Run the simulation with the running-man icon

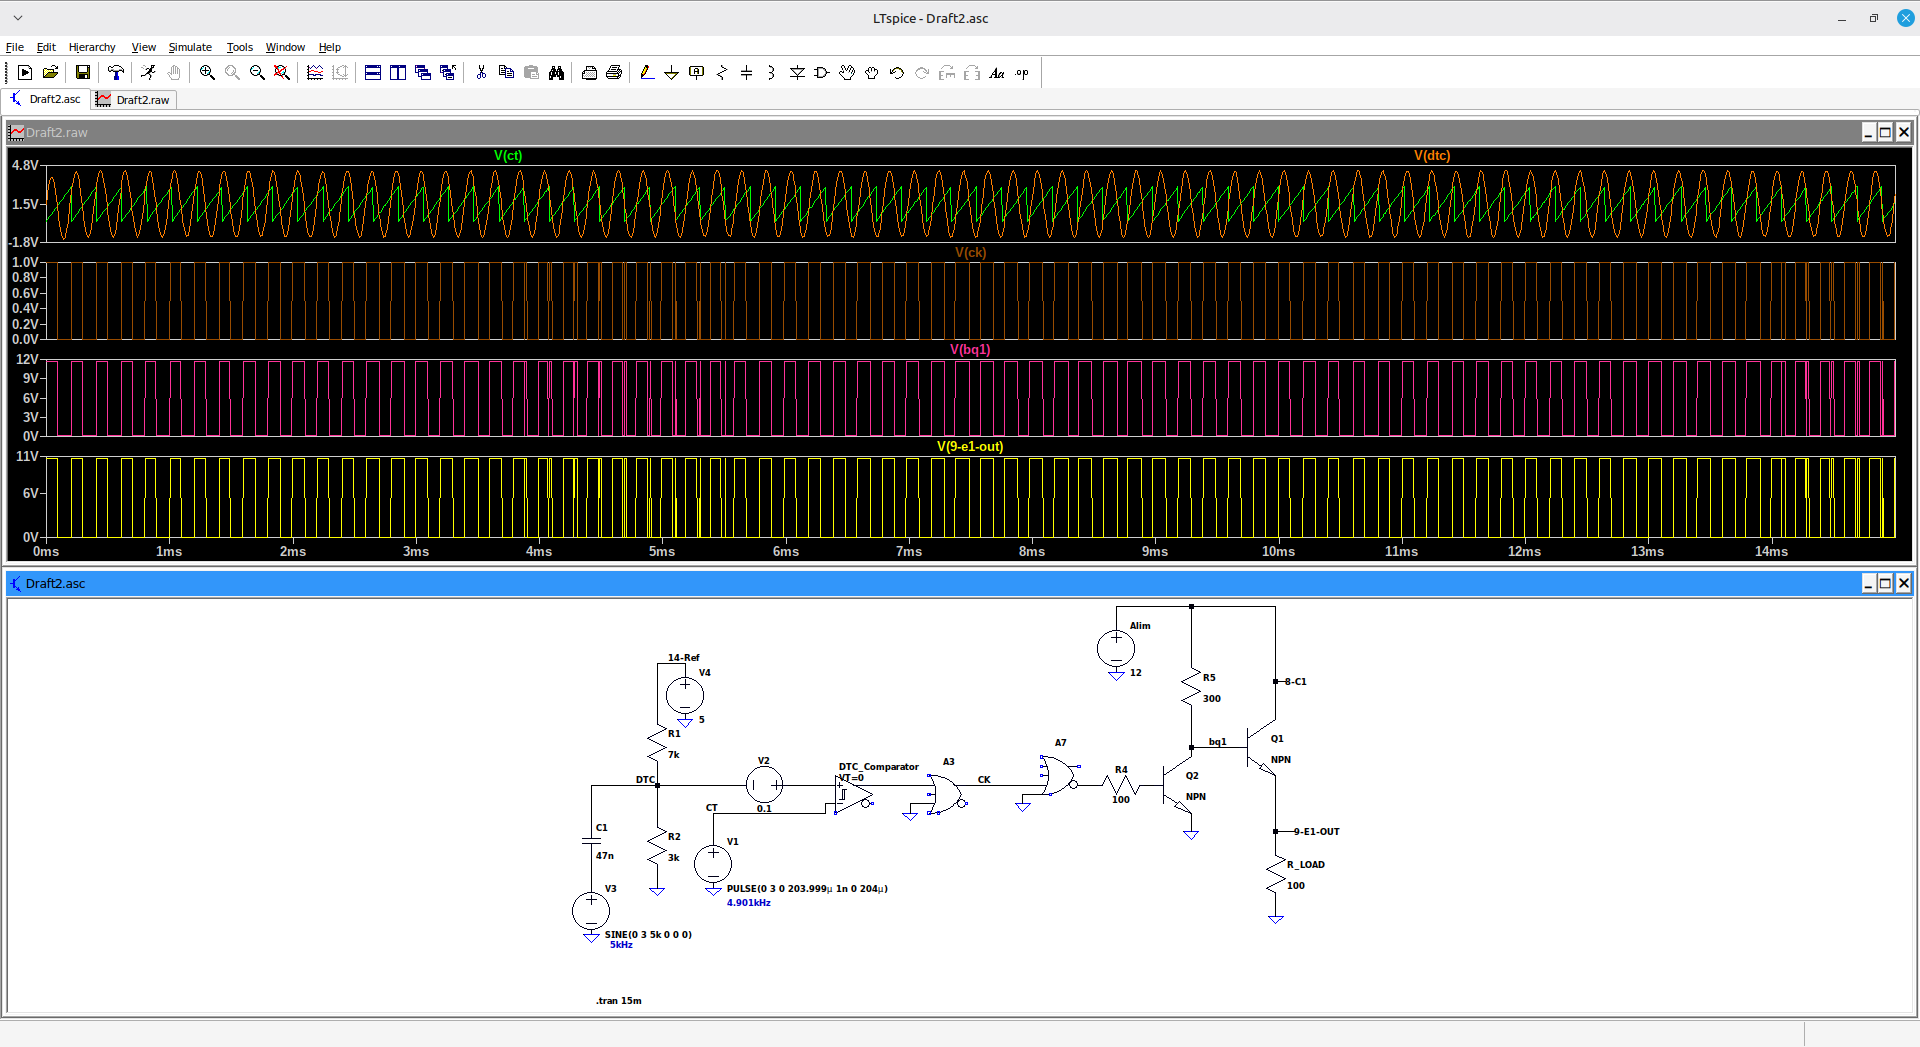(x=149, y=73)
